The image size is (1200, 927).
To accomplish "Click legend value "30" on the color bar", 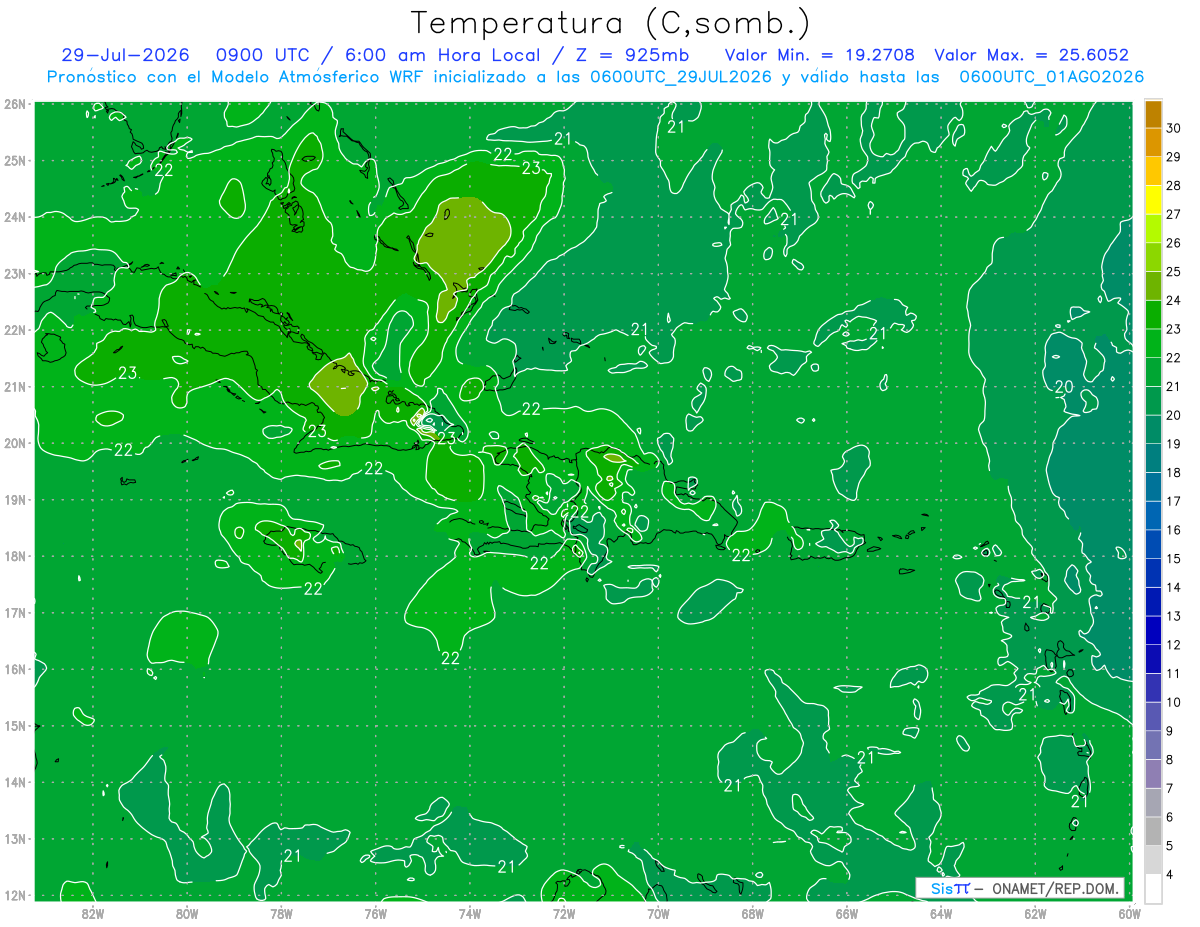I will pos(1174,129).
